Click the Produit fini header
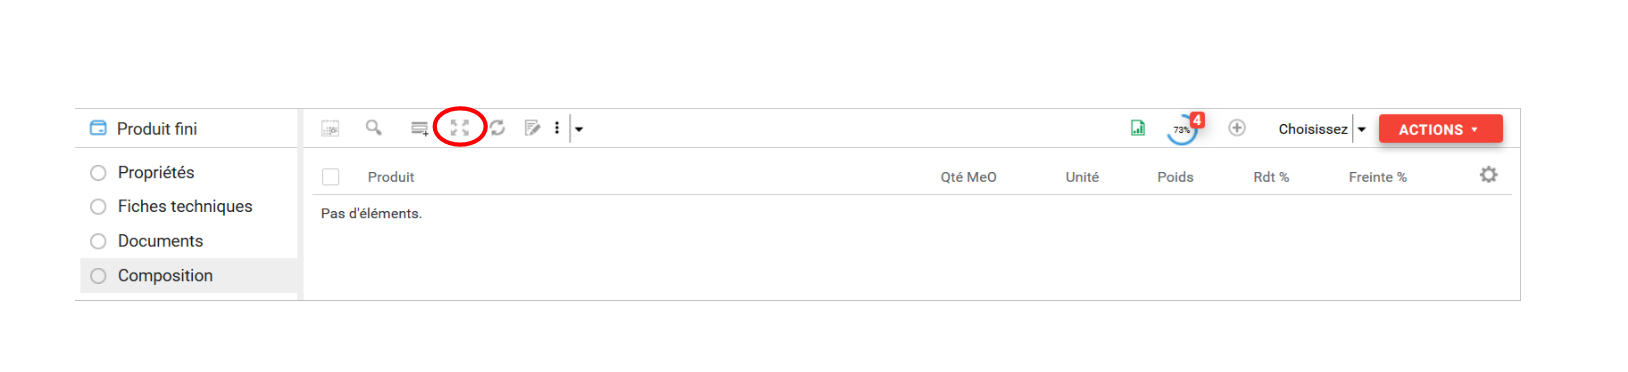This screenshot has width=1628, height=372. click(x=157, y=129)
